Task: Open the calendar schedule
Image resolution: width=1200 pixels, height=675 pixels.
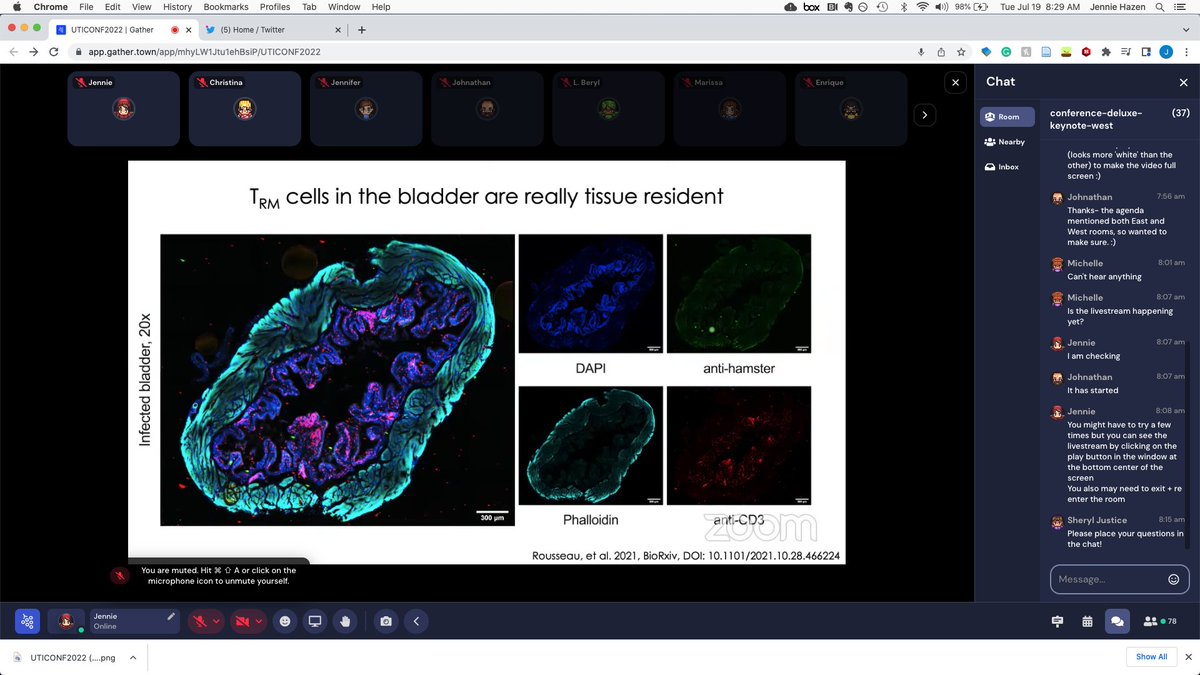Action: pos(1087,621)
